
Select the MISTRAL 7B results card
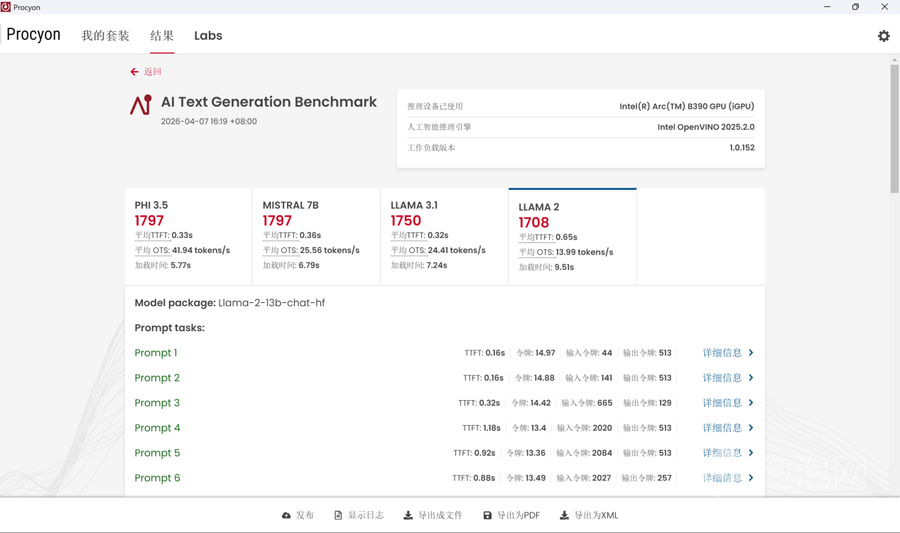[315, 236]
